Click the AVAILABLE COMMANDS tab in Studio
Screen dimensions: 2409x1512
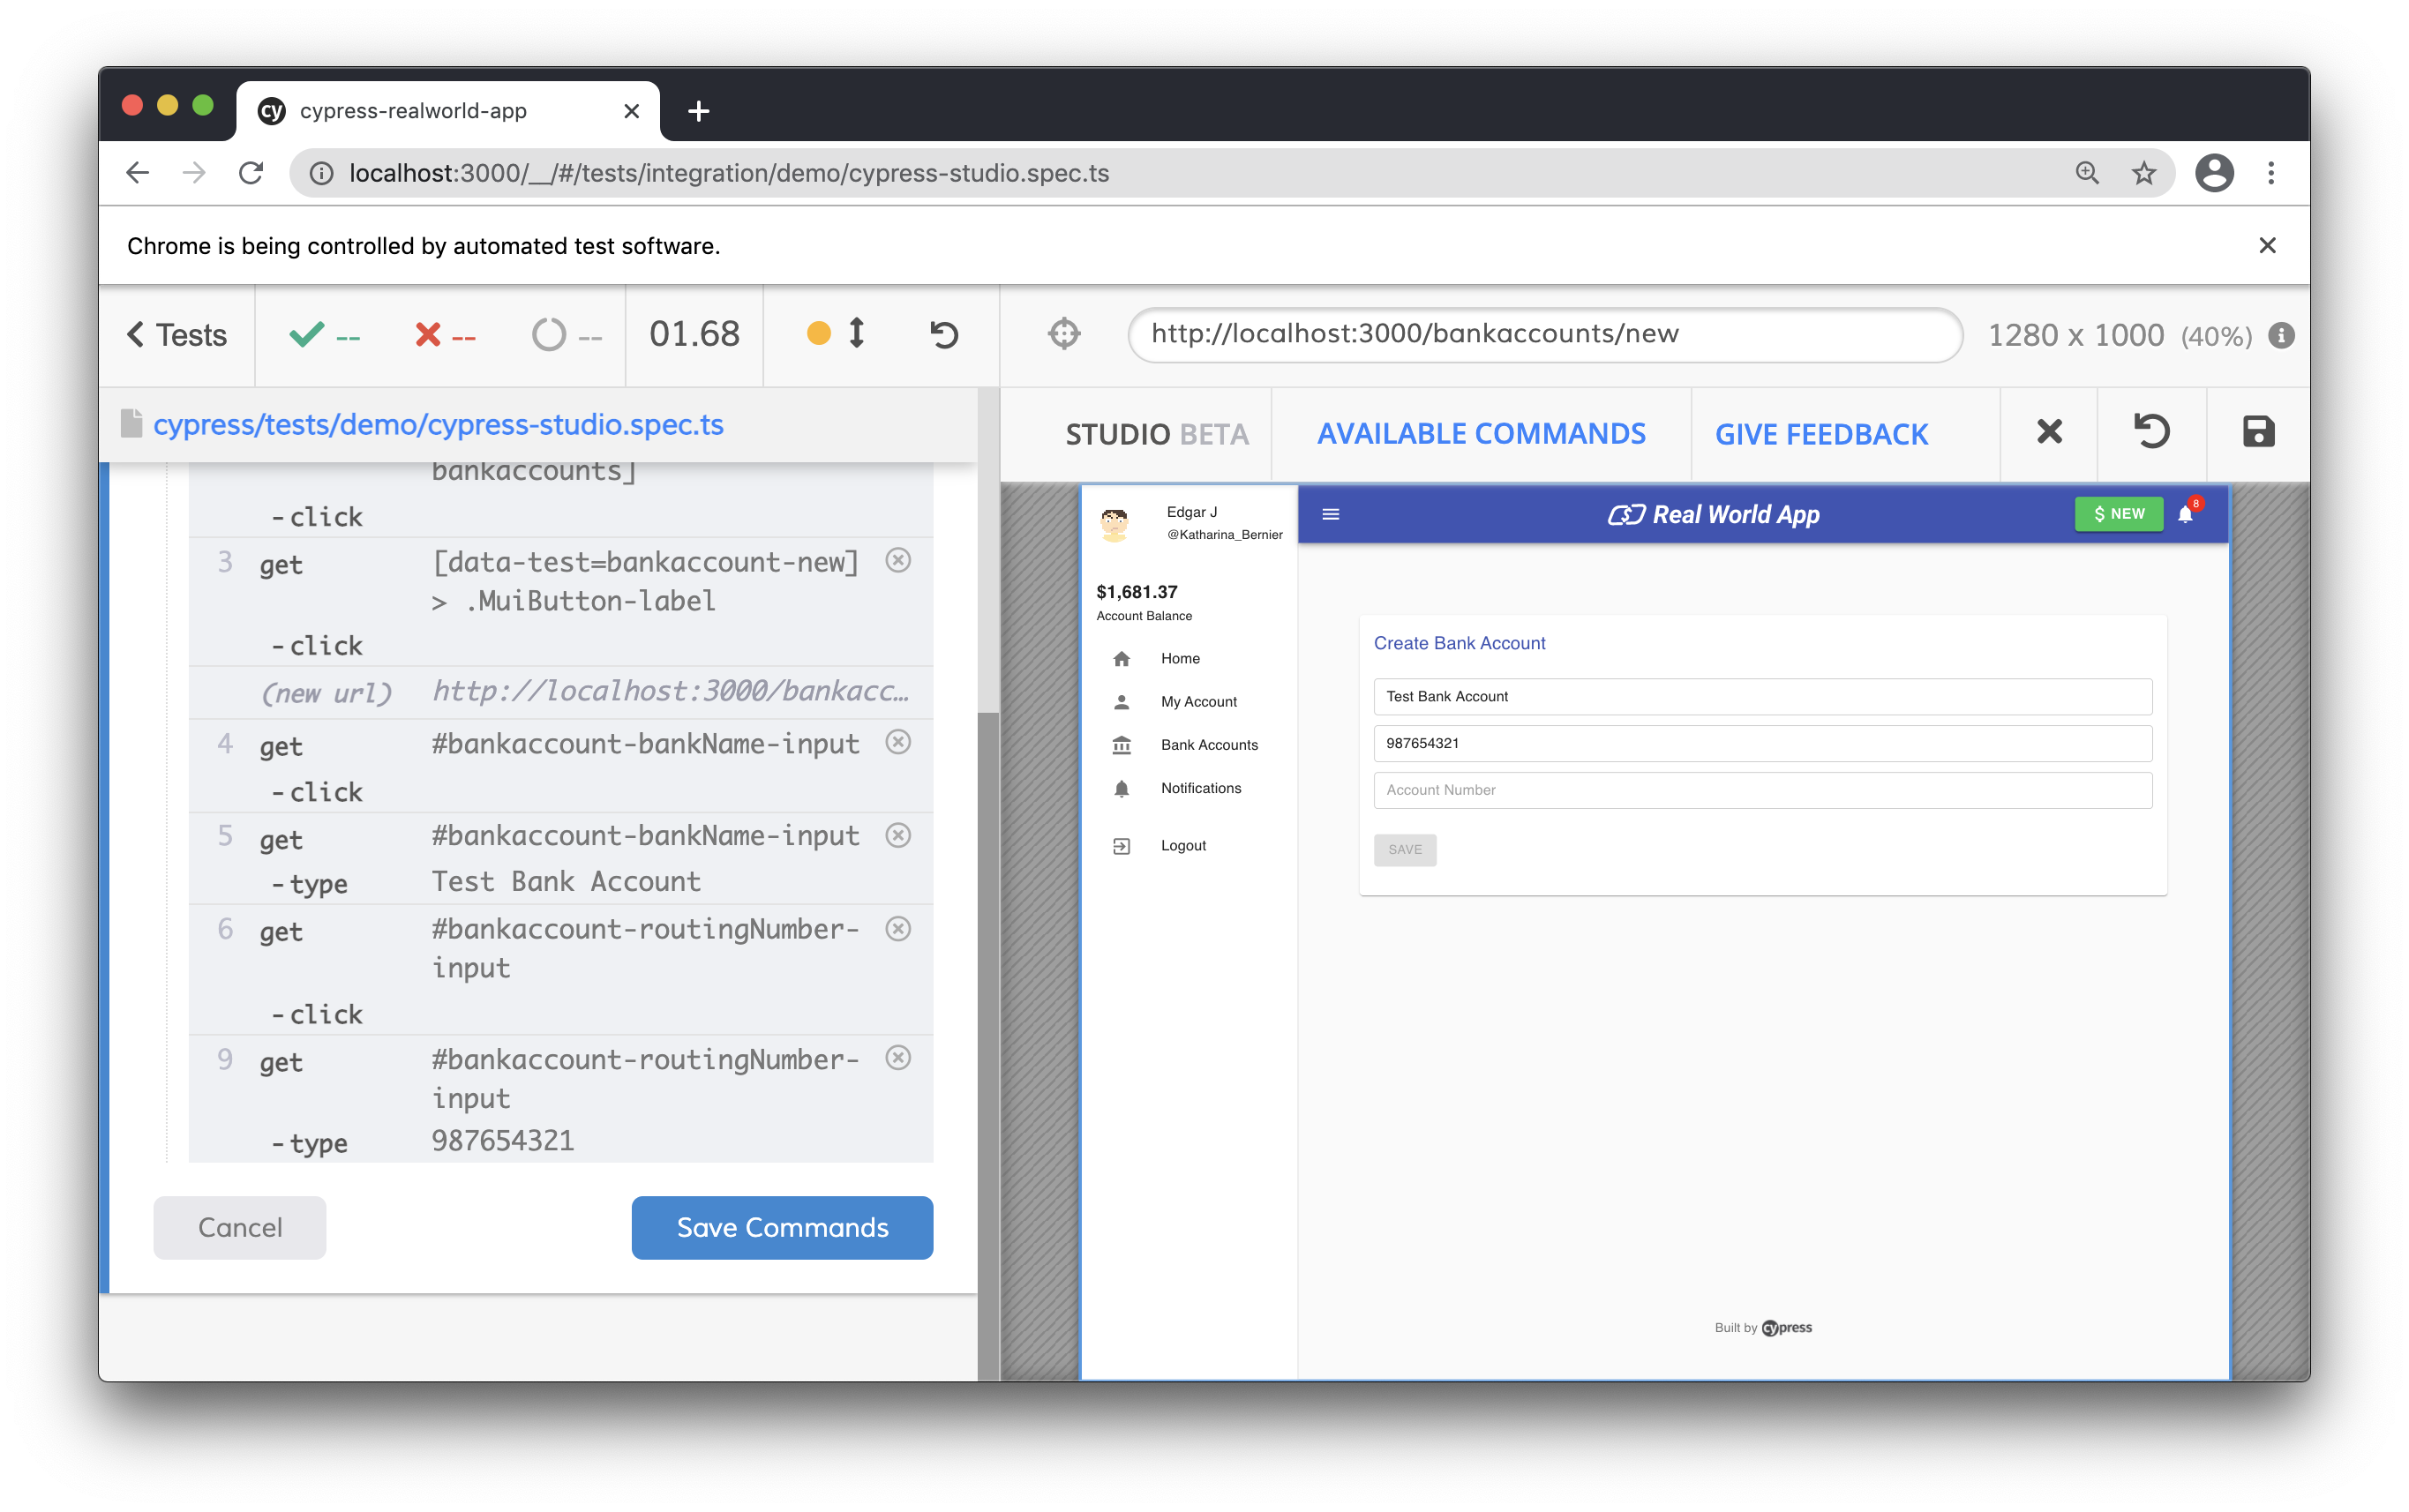(1479, 434)
